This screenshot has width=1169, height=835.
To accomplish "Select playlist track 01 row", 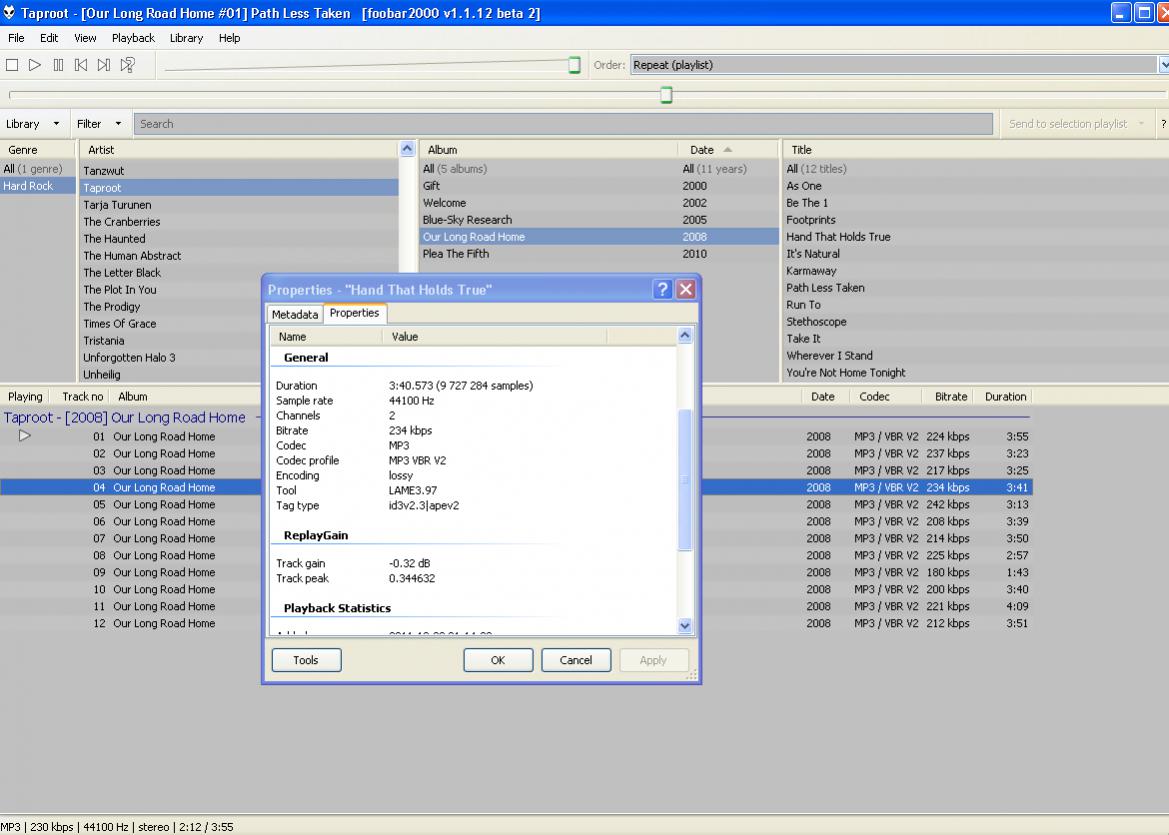I will (516, 437).
